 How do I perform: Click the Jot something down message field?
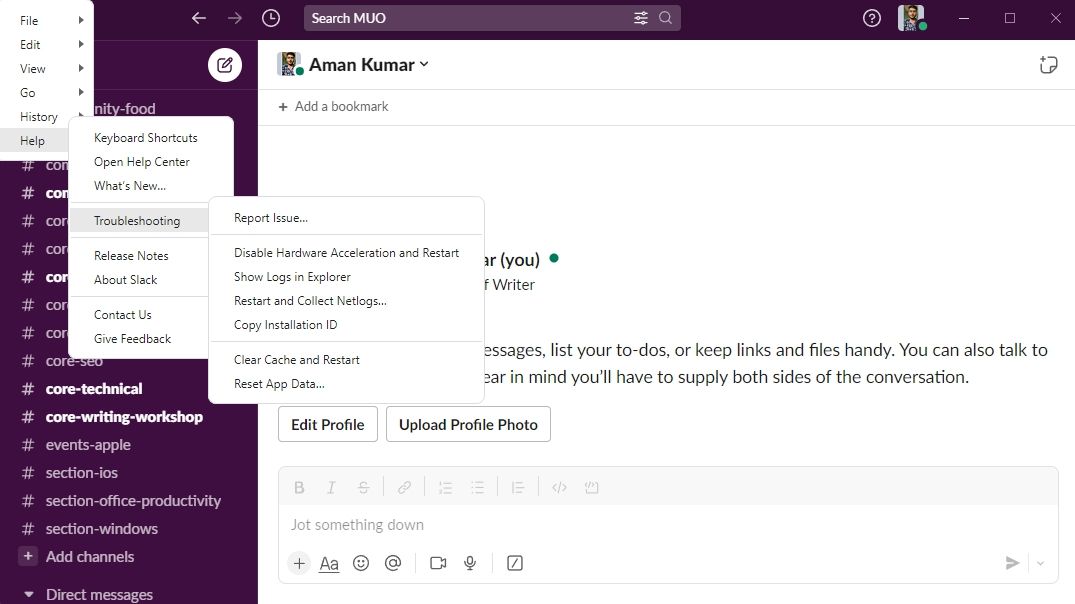pyautogui.click(x=668, y=525)
